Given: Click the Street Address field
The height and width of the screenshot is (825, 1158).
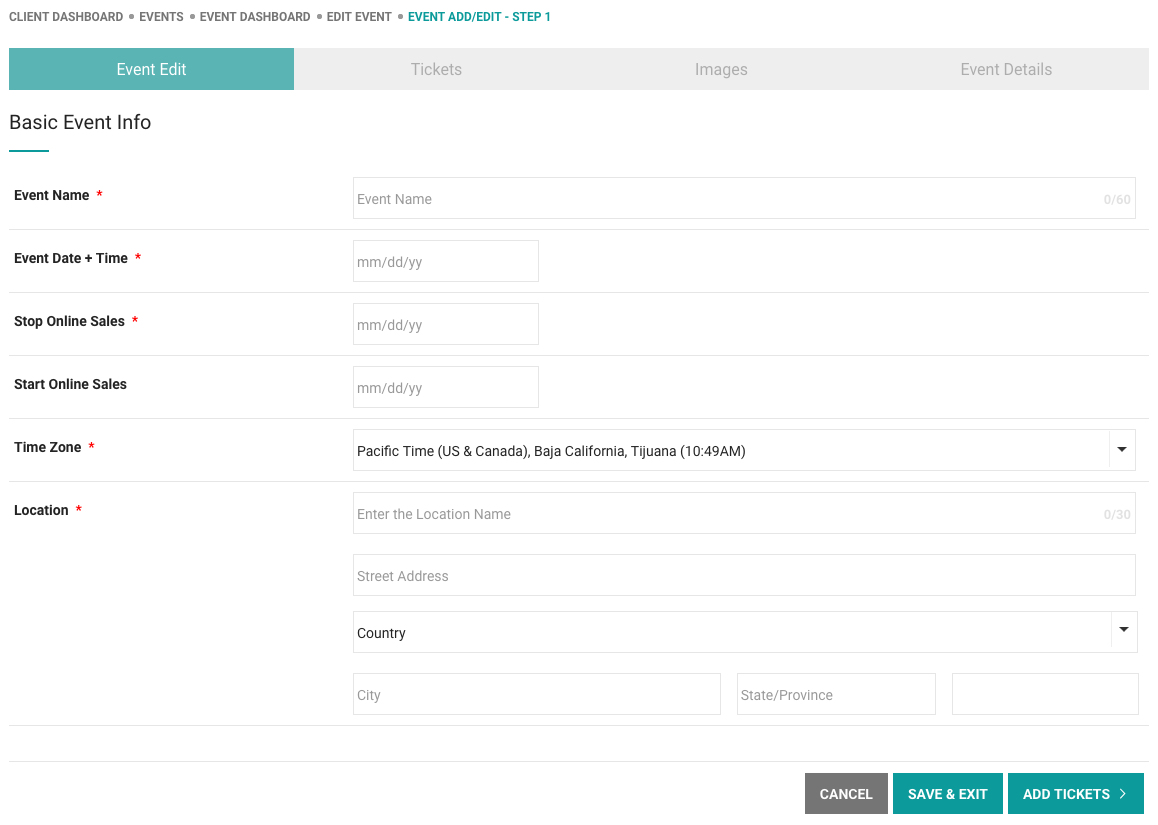Looking at the screenshot, I should tap(744, 575).
